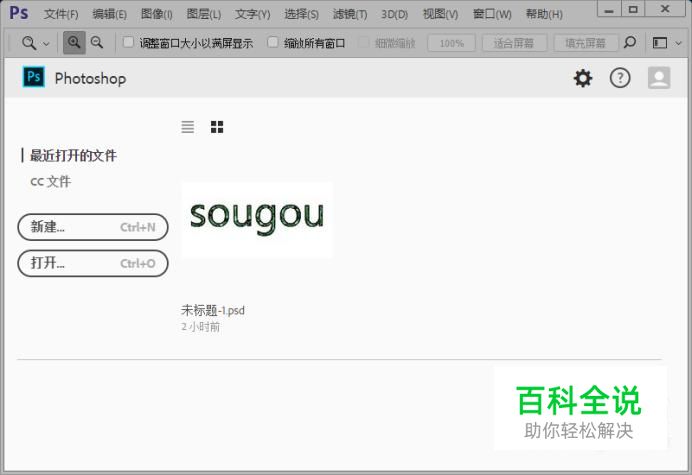Select 最近打开的文件 in sidebar
Viewport: 692px width, 475px height.
pyautogui.click(x=73, y=155)
